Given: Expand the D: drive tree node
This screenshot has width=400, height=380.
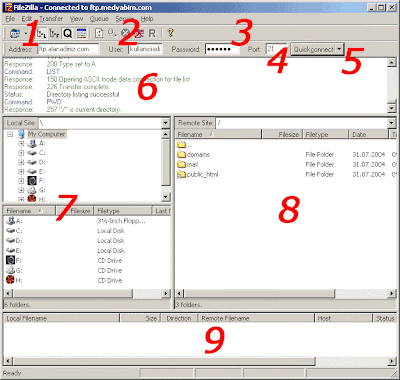Looking at the screenshot, I should click(x=21, y=162).
